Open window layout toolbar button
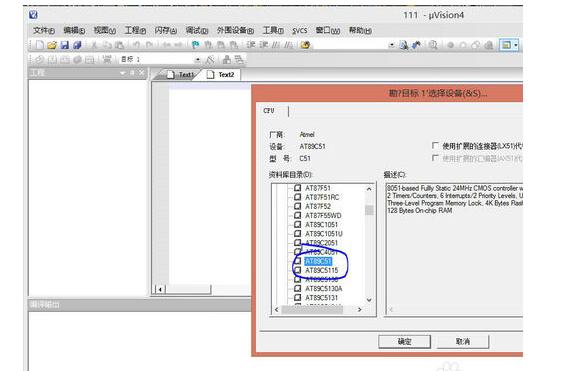The width and height of the screenshot is (587, 371). 506,45
